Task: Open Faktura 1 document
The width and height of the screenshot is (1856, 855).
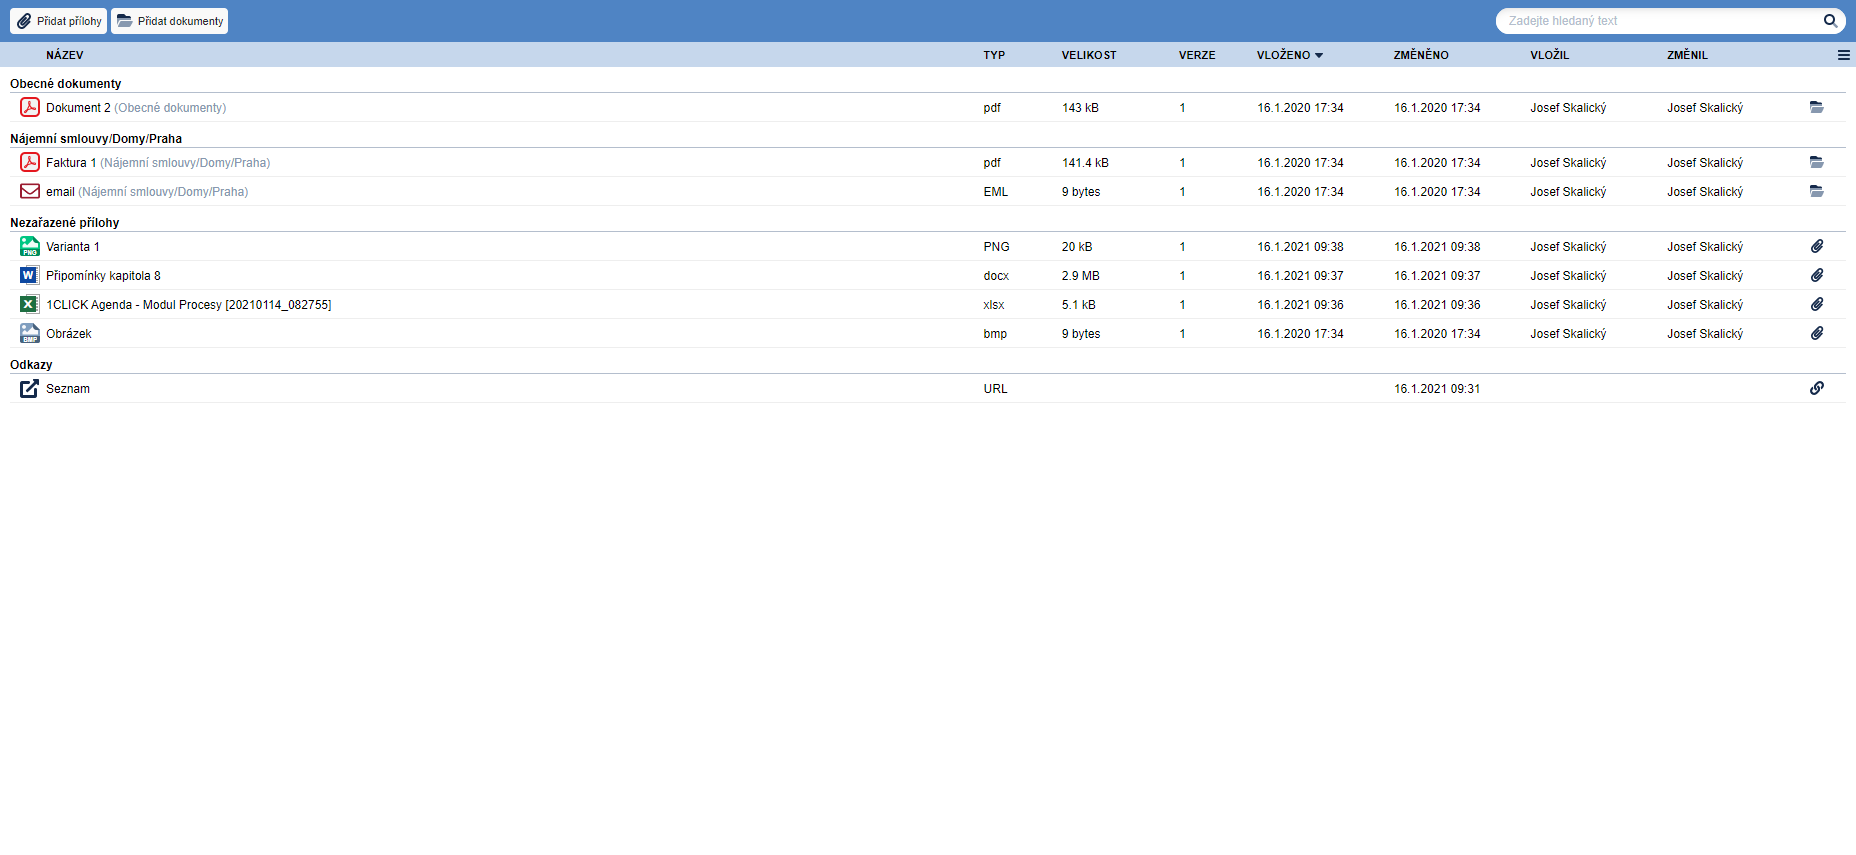Action: click(x=71, y=163)
